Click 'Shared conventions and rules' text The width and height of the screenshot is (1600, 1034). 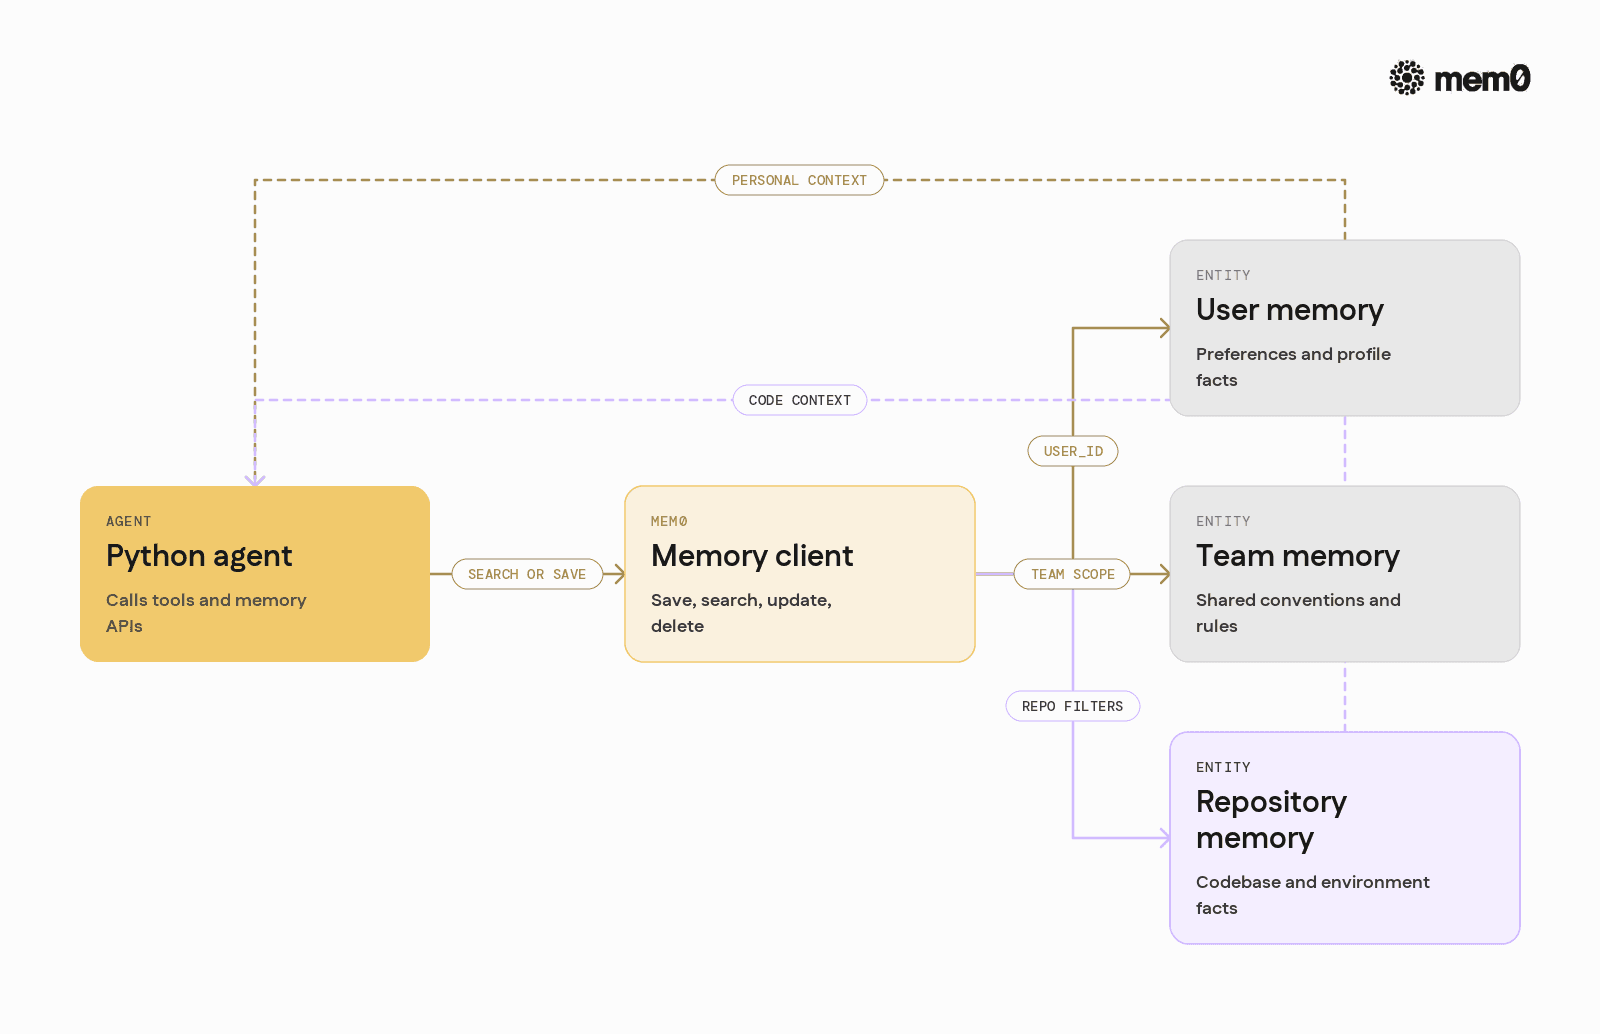1298,613
